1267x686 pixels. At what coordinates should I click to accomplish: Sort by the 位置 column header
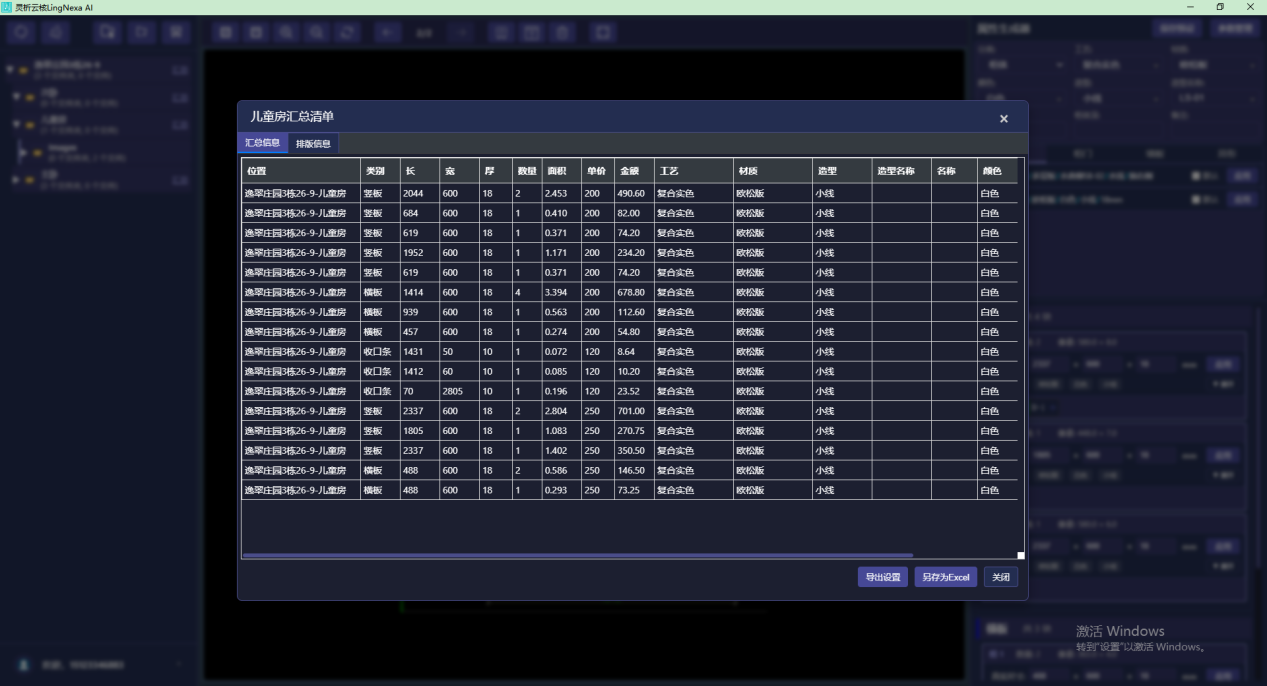pyautogui.click(x=301, y=171)
